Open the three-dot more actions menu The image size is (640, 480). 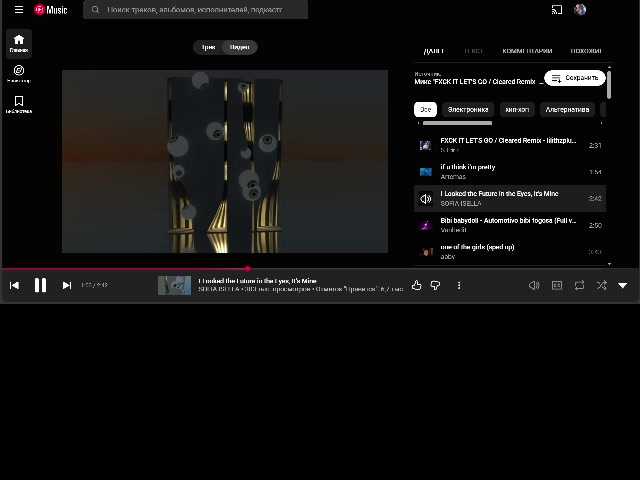[x=459, y=286]
